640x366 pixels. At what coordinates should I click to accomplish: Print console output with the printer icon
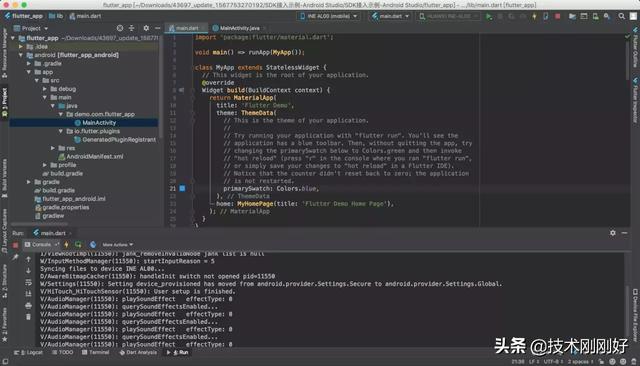click(x=28, y=305)
